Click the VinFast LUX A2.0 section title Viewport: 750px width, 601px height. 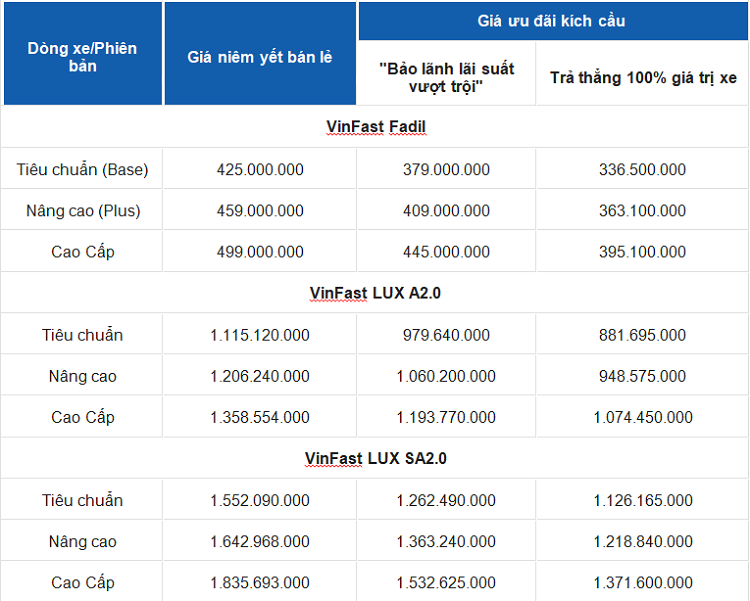(377, 292)
